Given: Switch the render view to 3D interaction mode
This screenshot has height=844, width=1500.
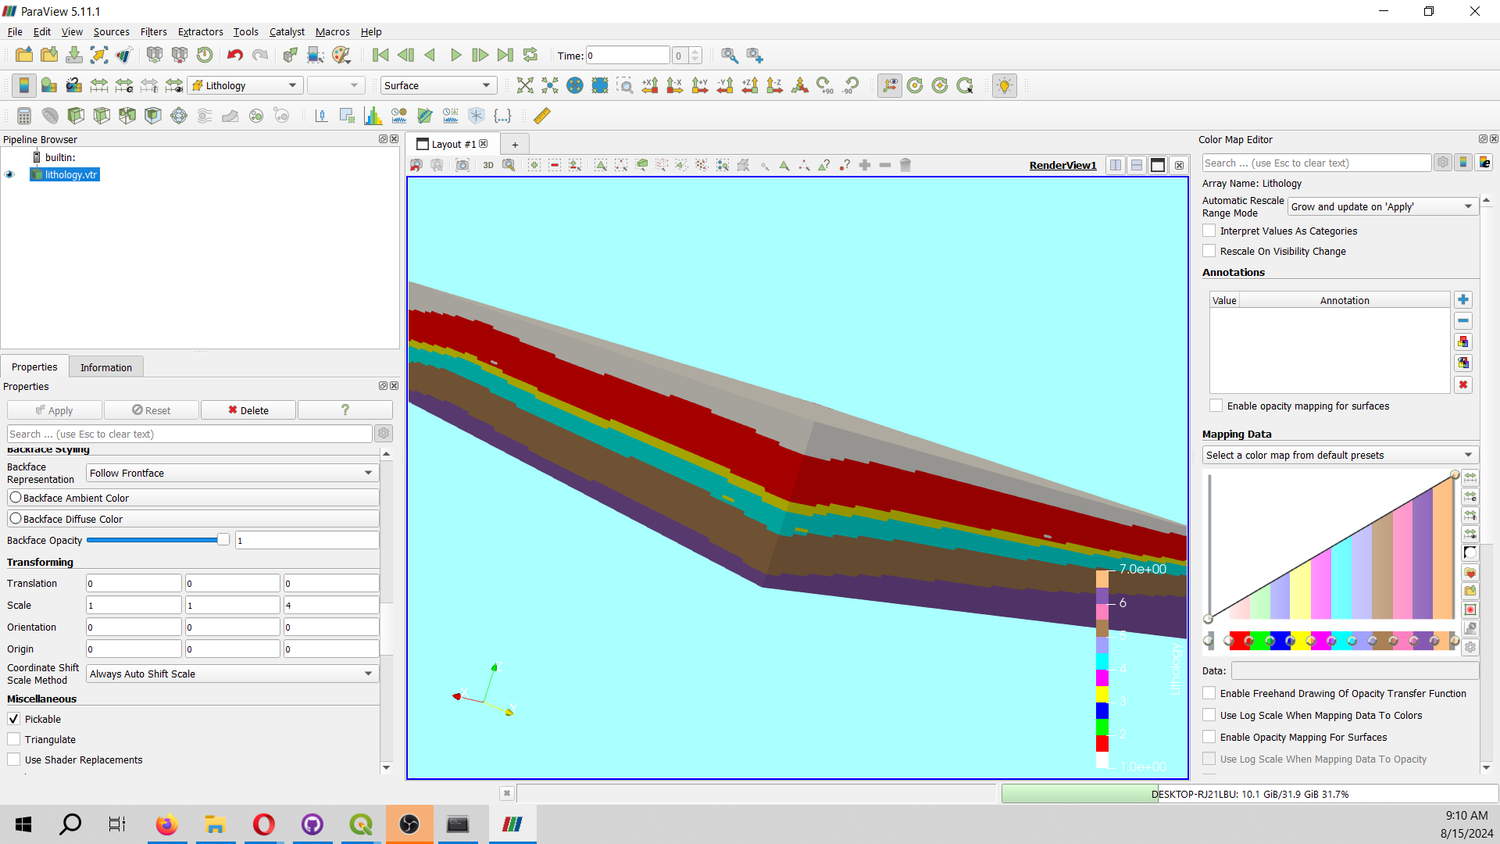Looking at the screenshot, I should point(488,165).
